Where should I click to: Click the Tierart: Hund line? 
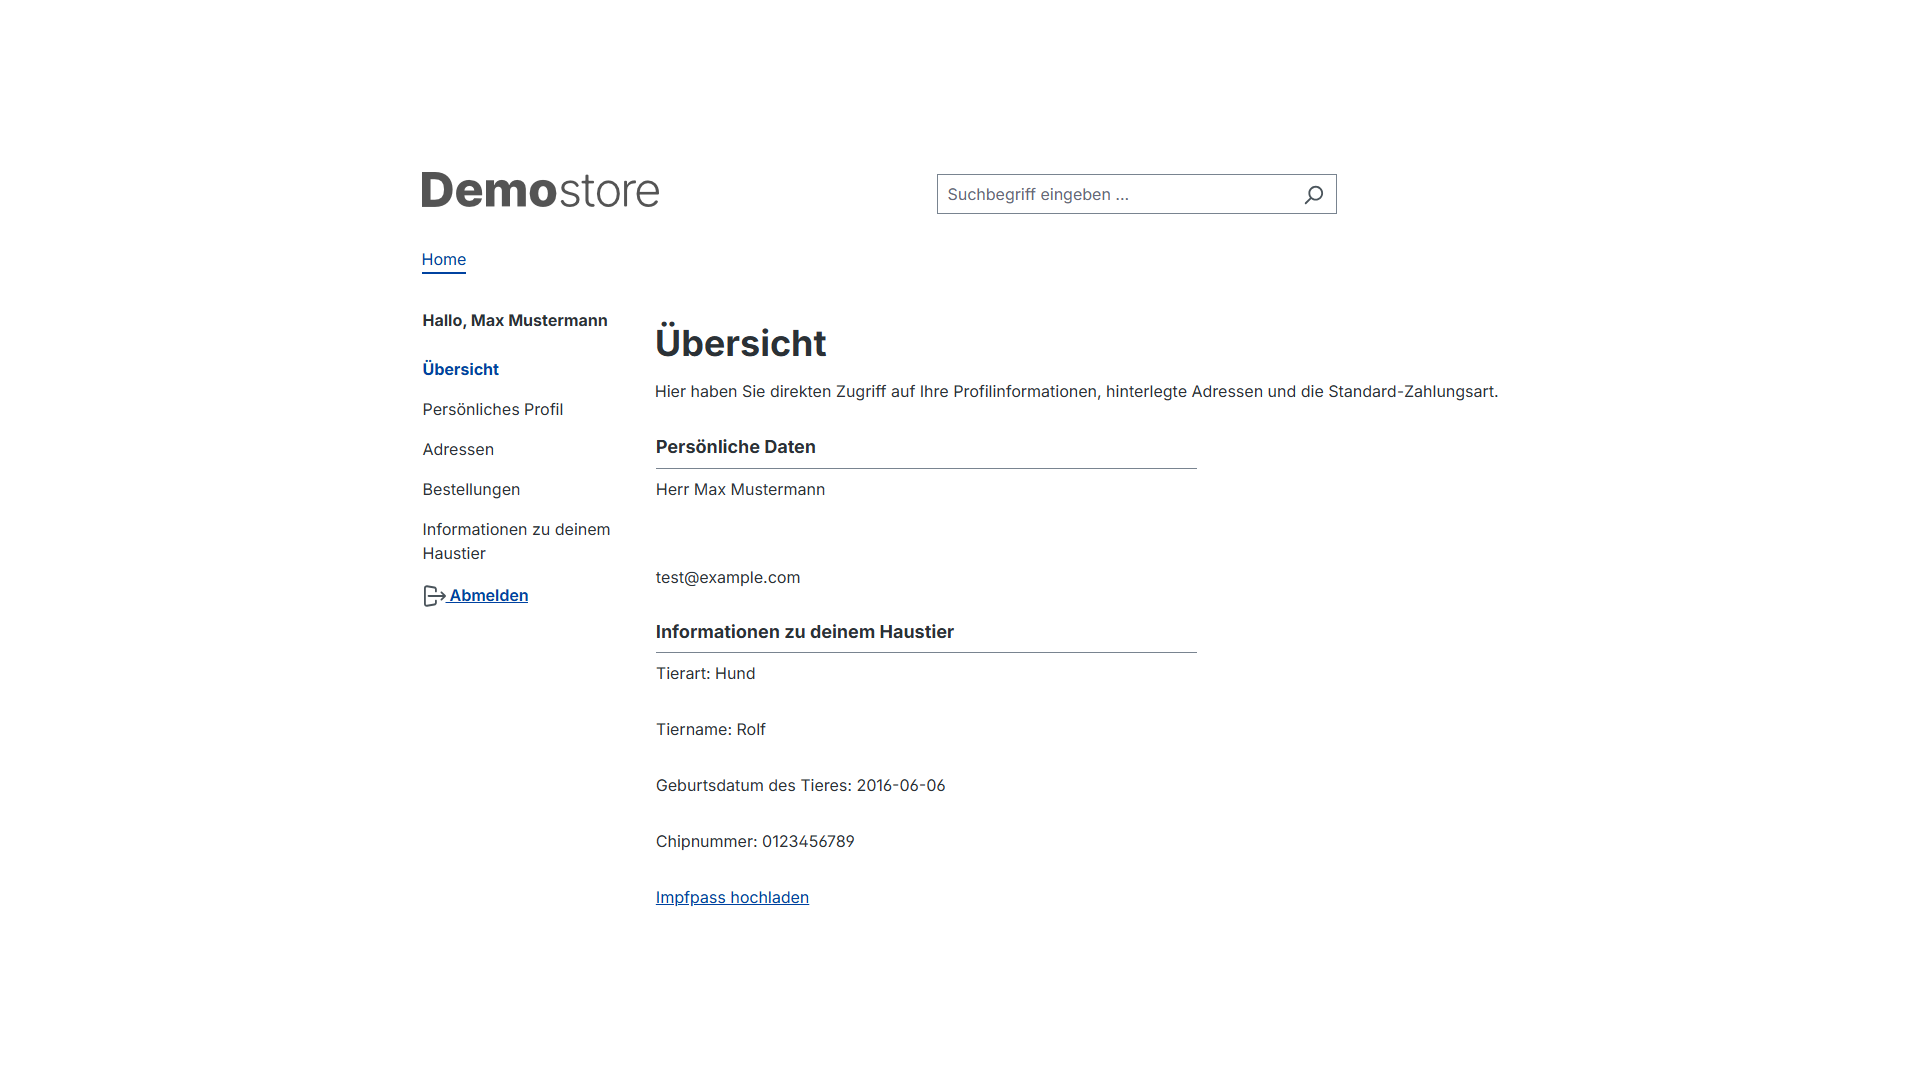click(705, 673)
